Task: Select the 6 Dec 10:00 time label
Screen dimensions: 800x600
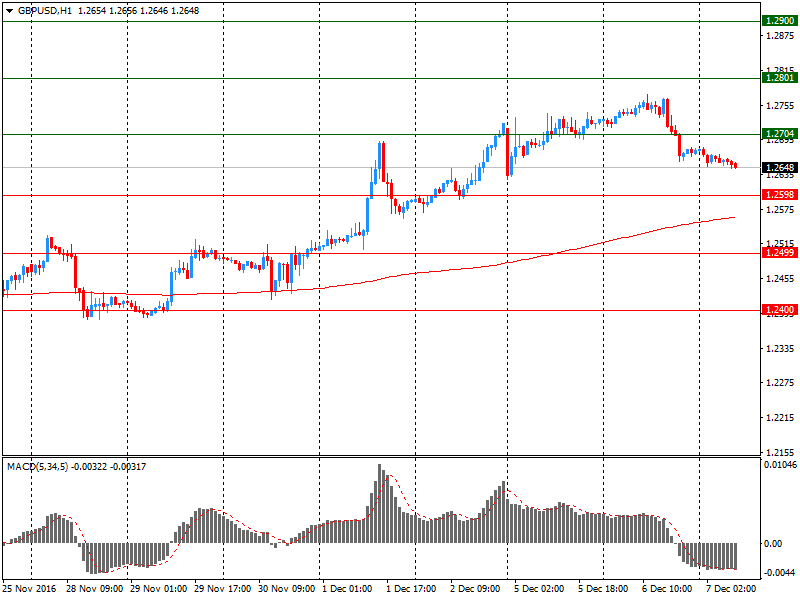Action: coord(667,589)
